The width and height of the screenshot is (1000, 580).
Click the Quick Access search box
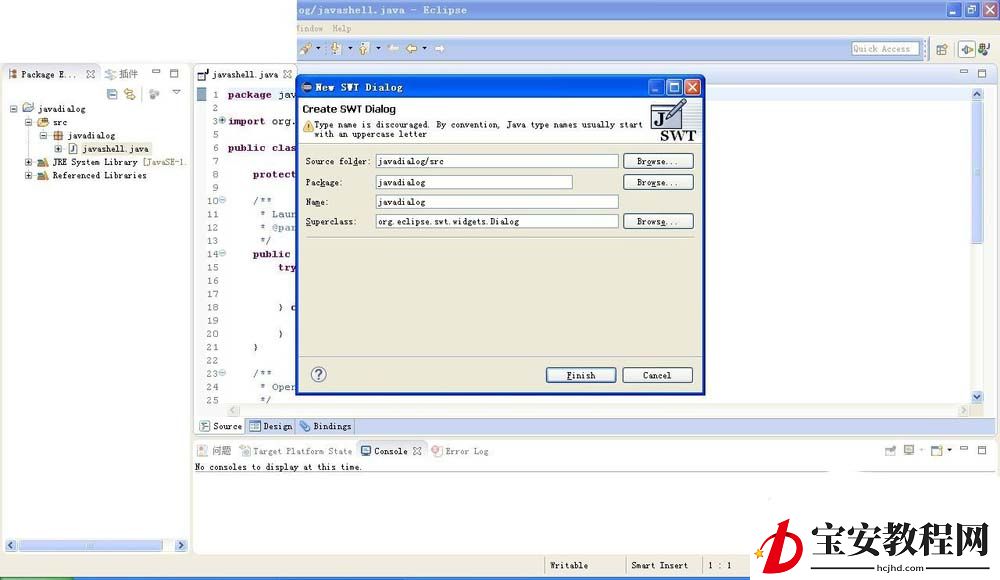(x=885, y=48)
